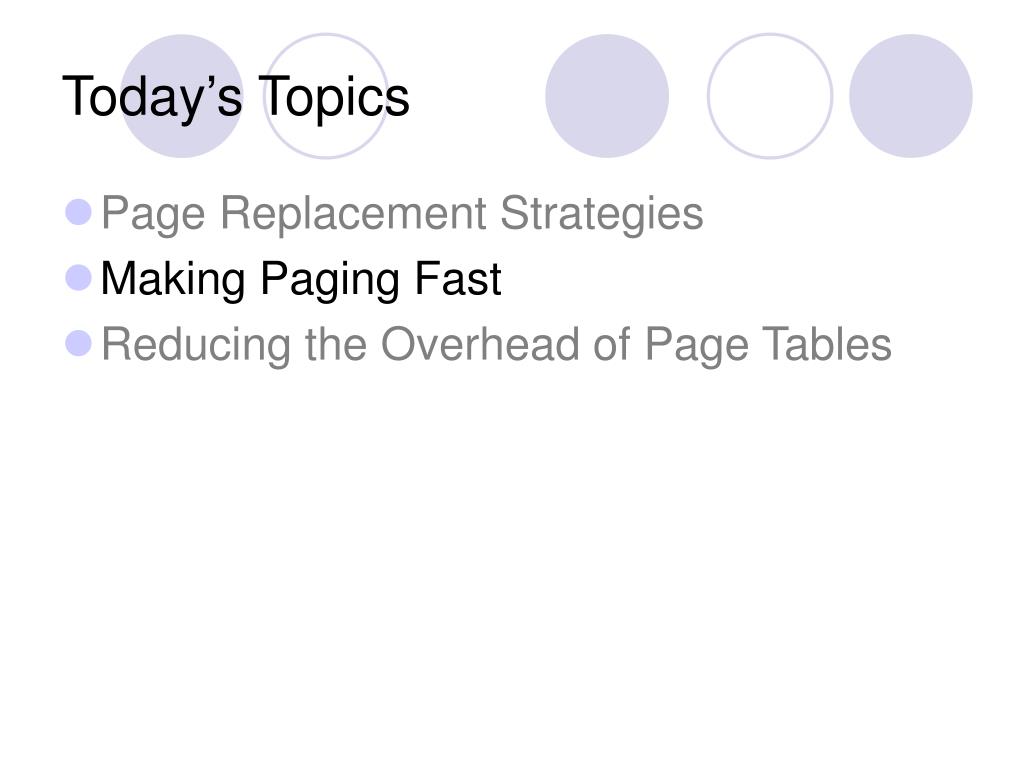The width and height of the screenshot is (1024, 768).
Task: Select the Page Replacement Strategies line
Action: (402, 214)
